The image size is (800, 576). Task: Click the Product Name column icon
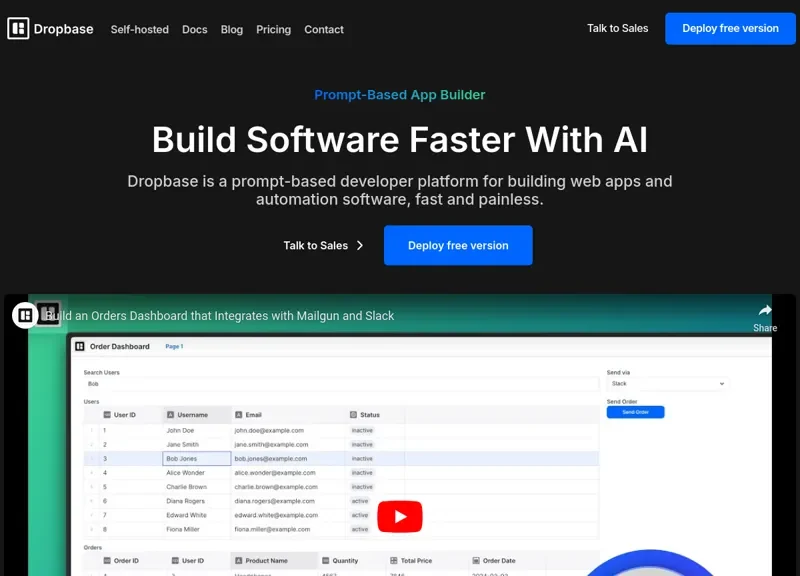coord(238,561)
